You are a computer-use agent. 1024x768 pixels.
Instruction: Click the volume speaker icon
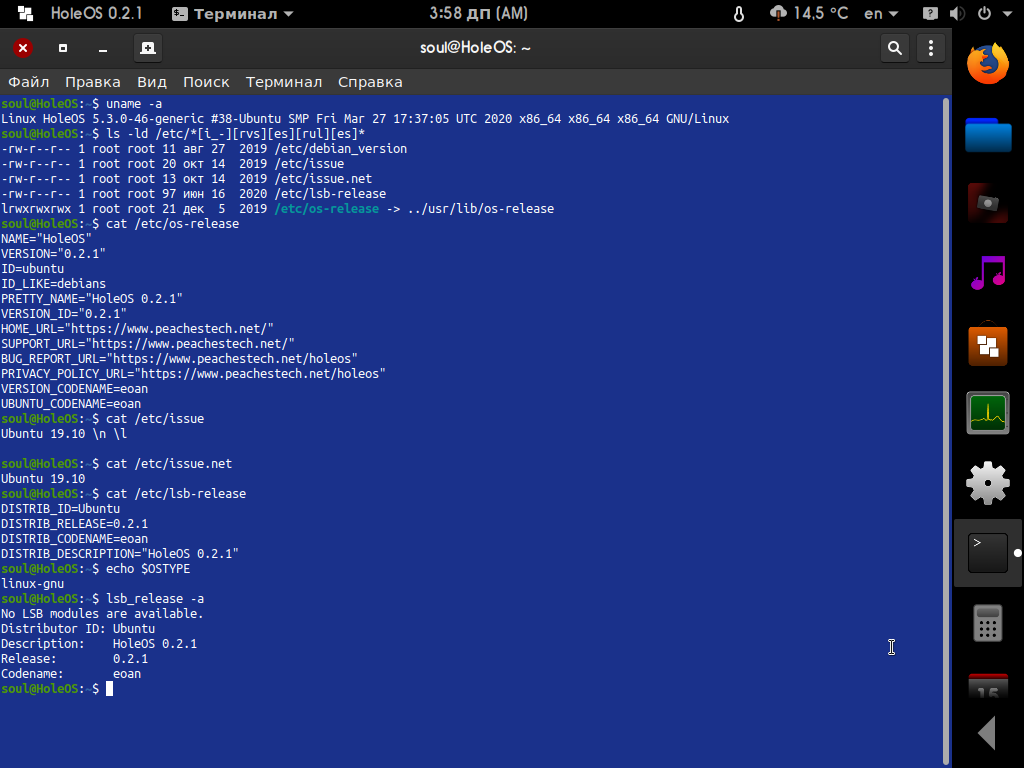tap(957, 14)
